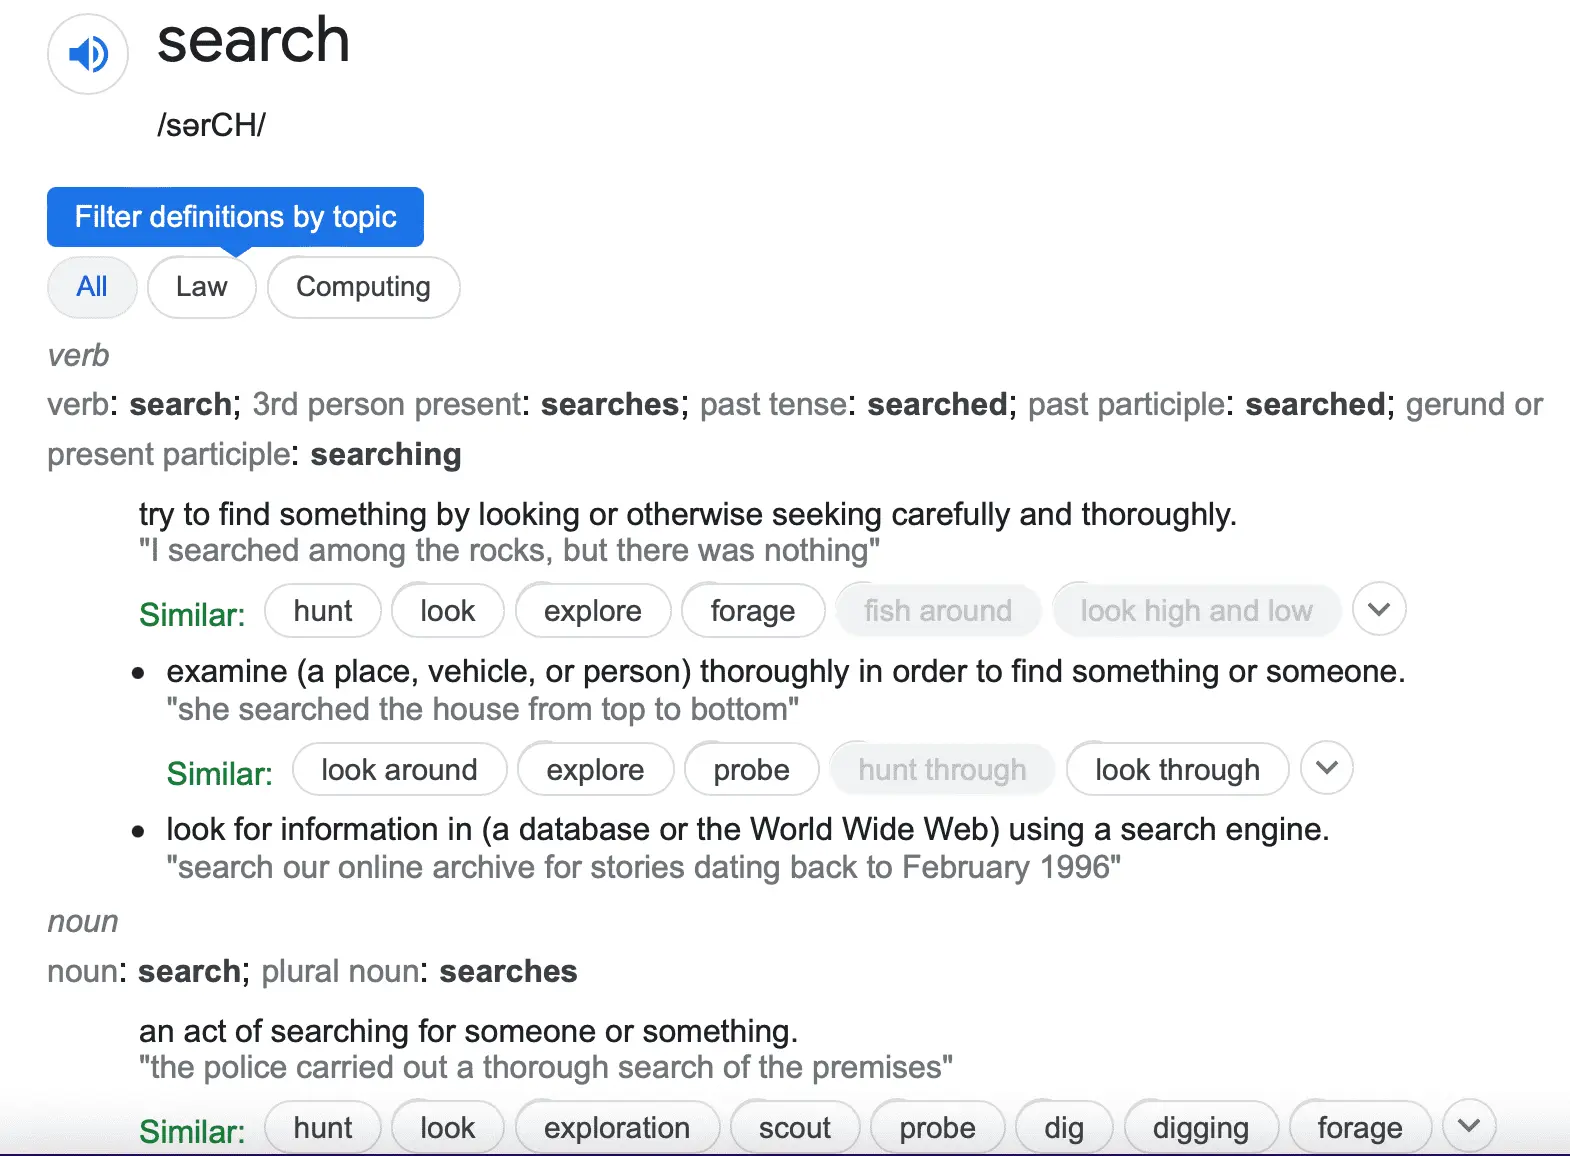
Task: Select the scout synonym
Action: pos(795,1128)
